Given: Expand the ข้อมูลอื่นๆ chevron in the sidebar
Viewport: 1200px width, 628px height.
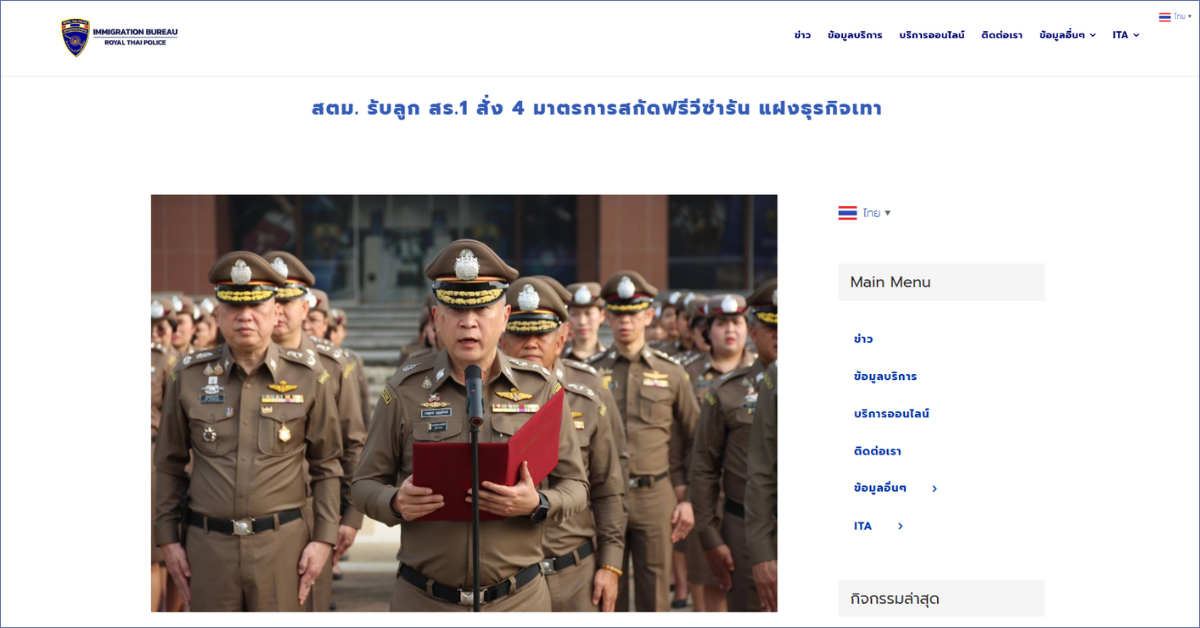Looking at the screenshot, I should tap(934, 489).
